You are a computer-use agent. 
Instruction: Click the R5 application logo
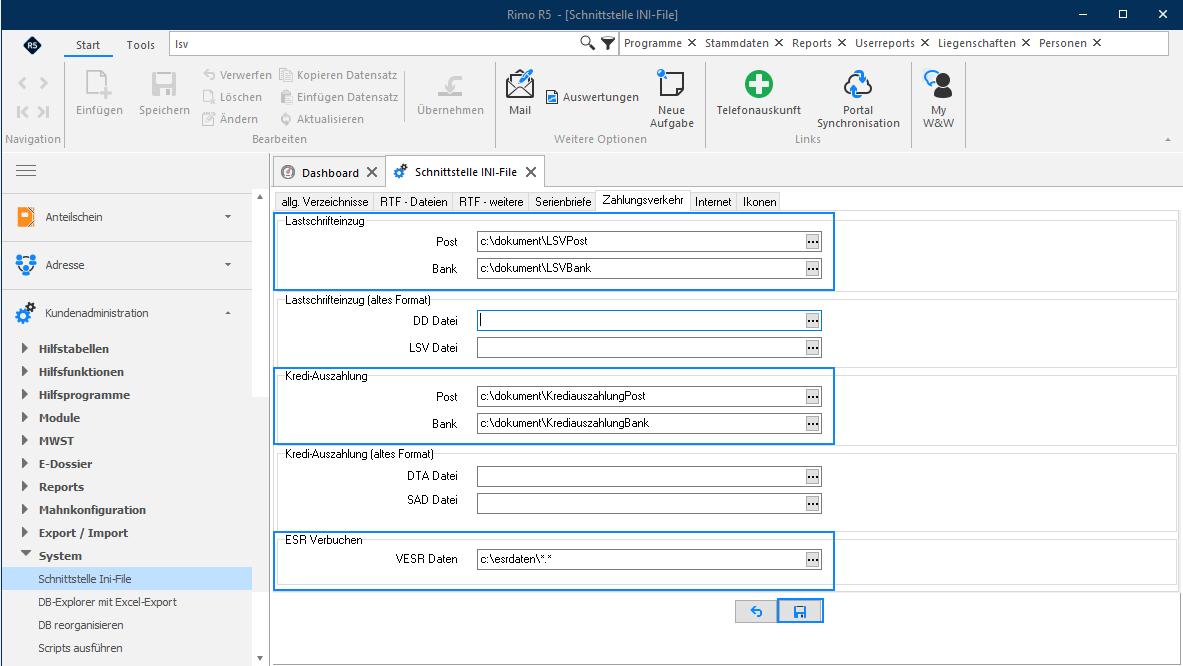tap(32, 45)
